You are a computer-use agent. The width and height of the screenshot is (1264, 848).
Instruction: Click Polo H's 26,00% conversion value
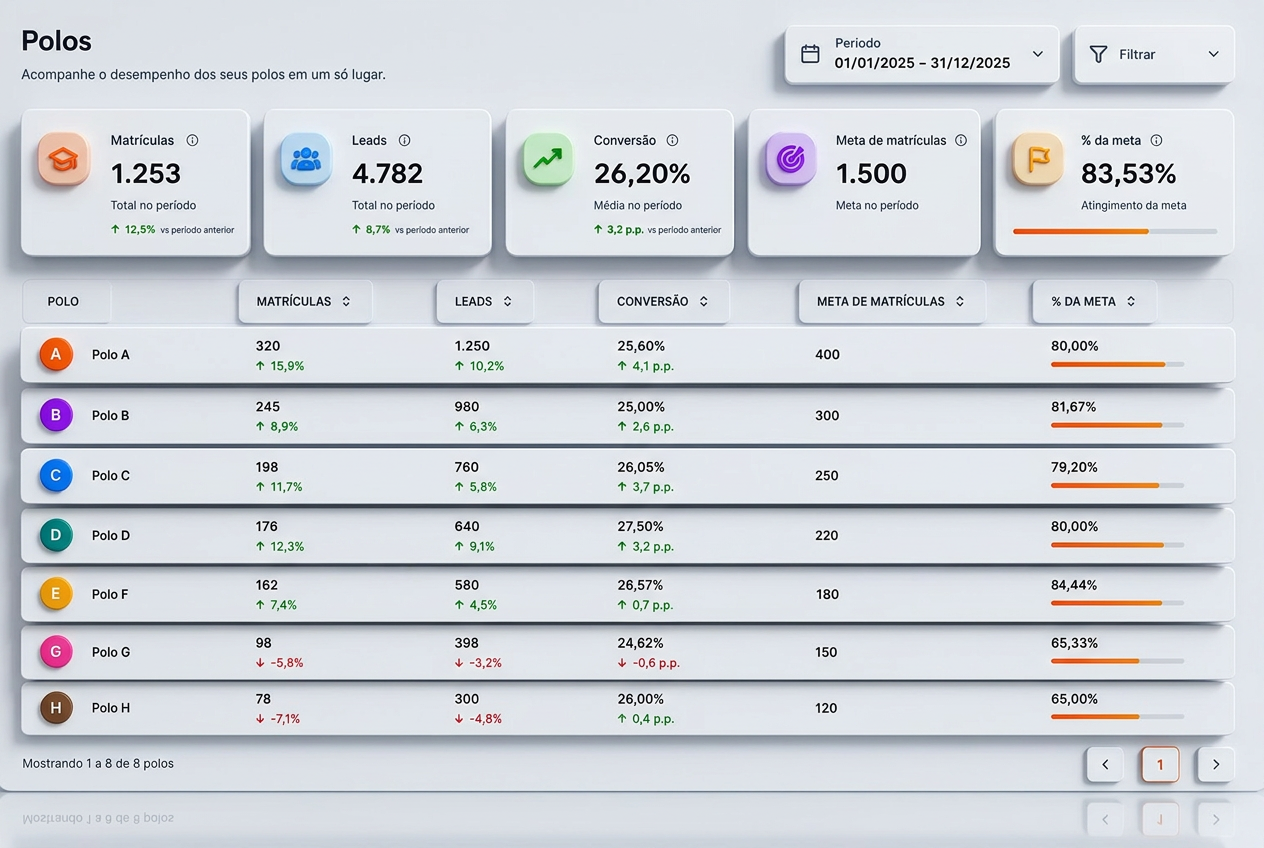pyautogui.click(x=641, y=699)
